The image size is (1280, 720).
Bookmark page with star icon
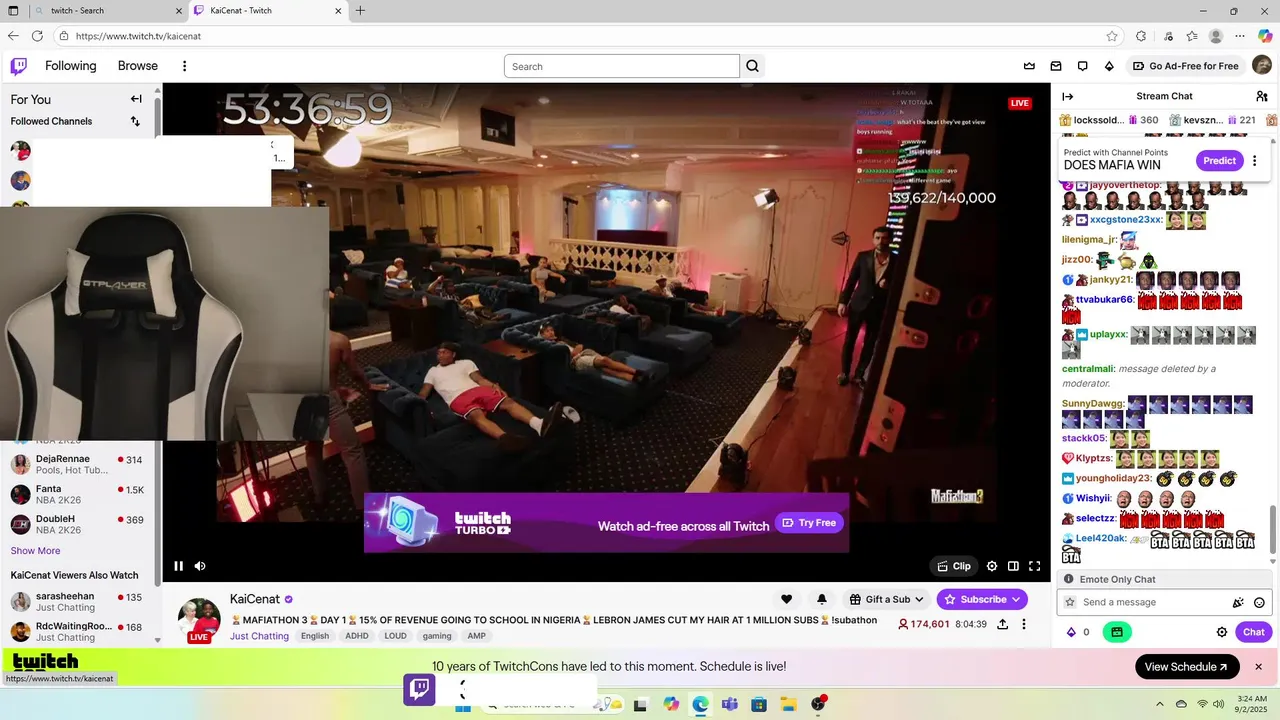(x=1112, y=36)
